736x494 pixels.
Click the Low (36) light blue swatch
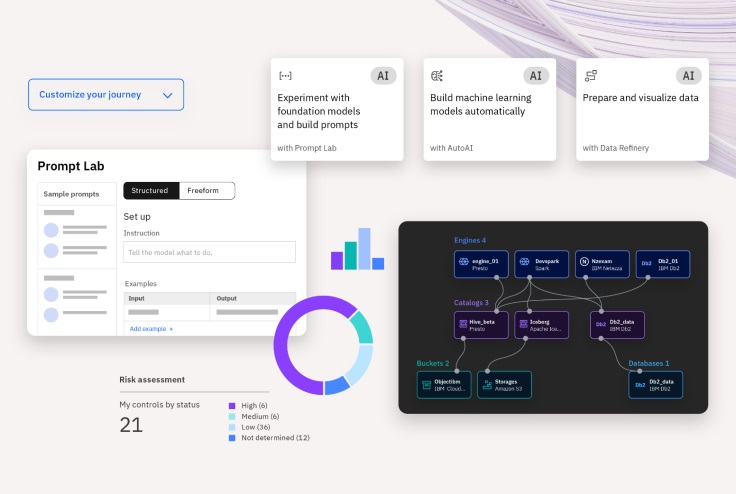click(x=232, y=427)
